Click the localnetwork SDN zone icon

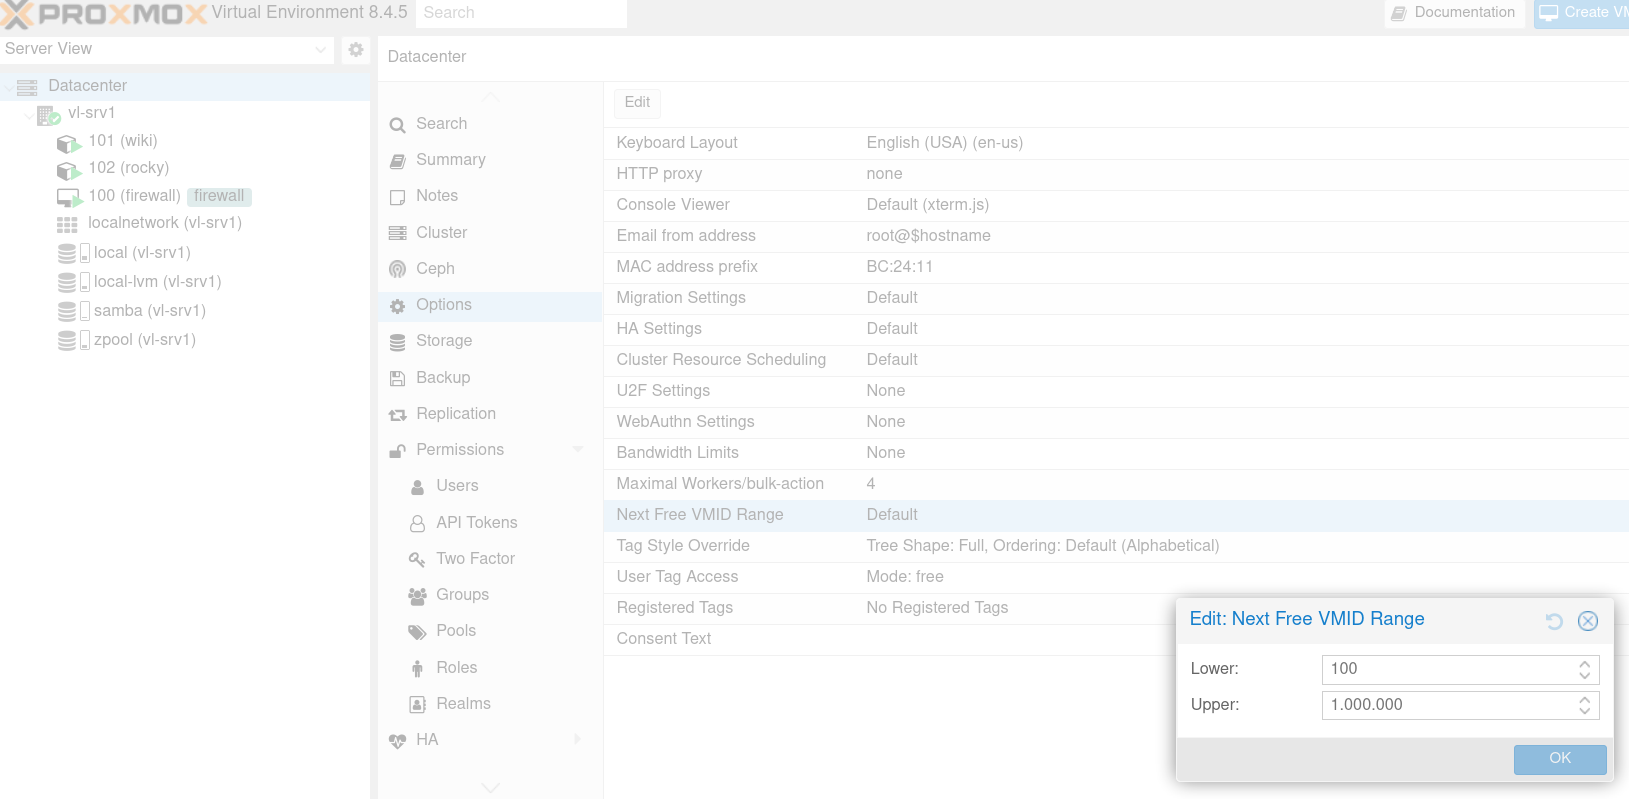67,224
